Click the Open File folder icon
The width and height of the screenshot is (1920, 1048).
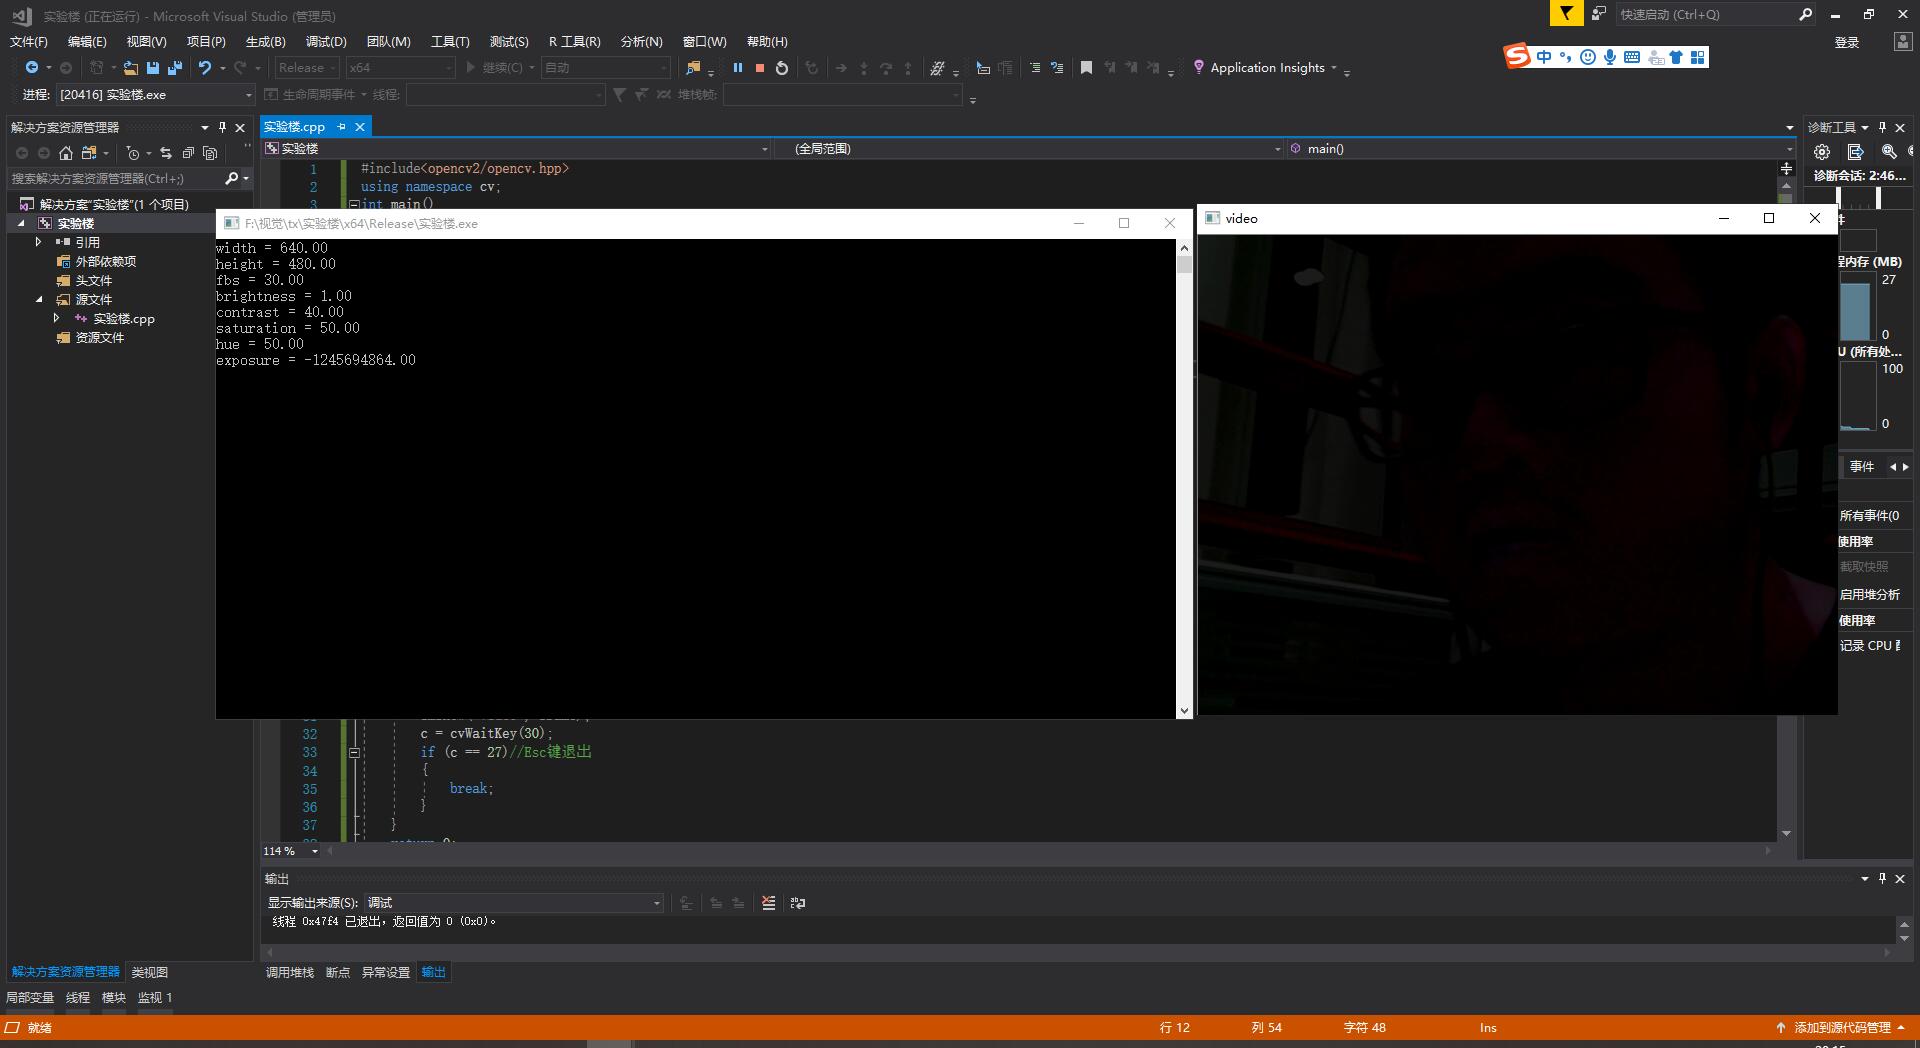coord(131,68)
